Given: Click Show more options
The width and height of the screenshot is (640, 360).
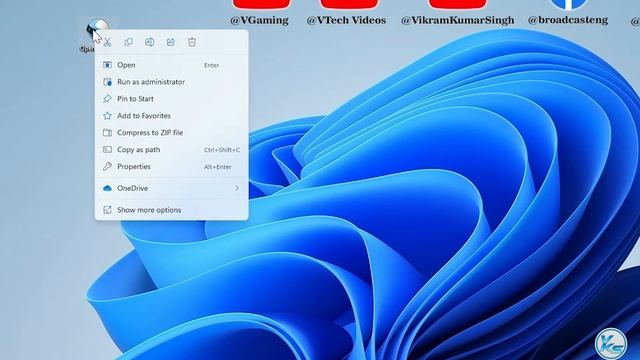Looking at the screenshot, I should pos(171,210).
